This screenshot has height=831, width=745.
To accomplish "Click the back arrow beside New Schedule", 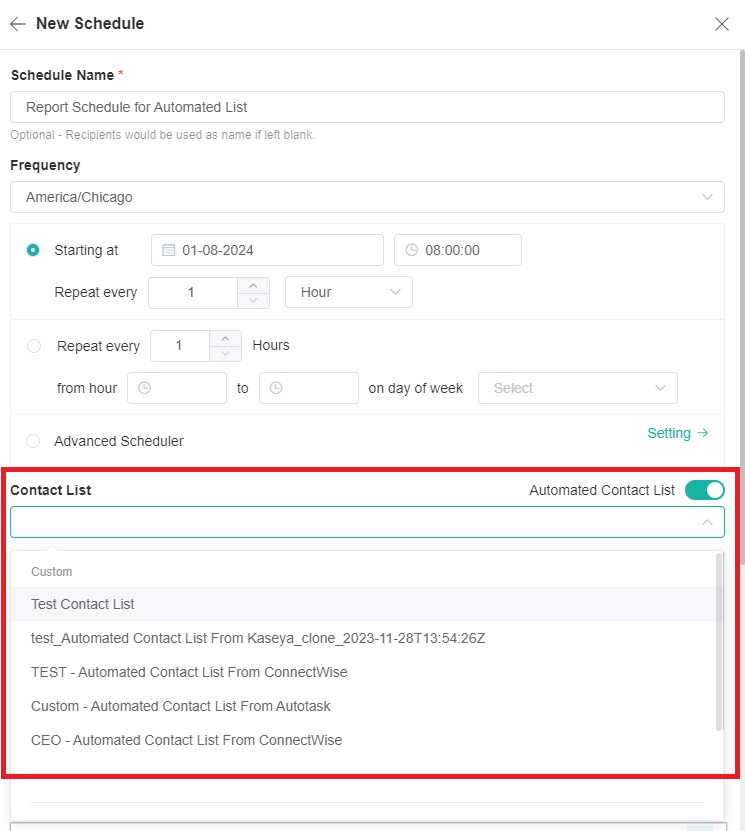I will click(19, 23).
